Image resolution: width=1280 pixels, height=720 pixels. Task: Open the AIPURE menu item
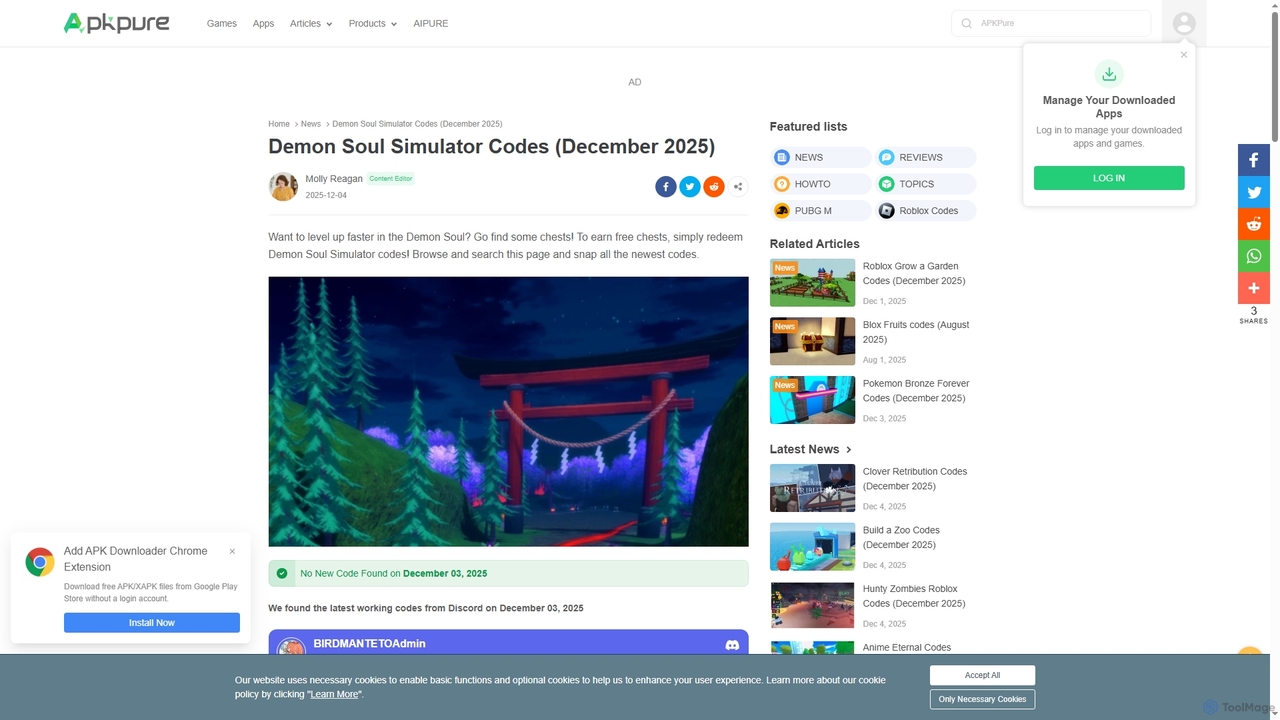click(431, 23)
